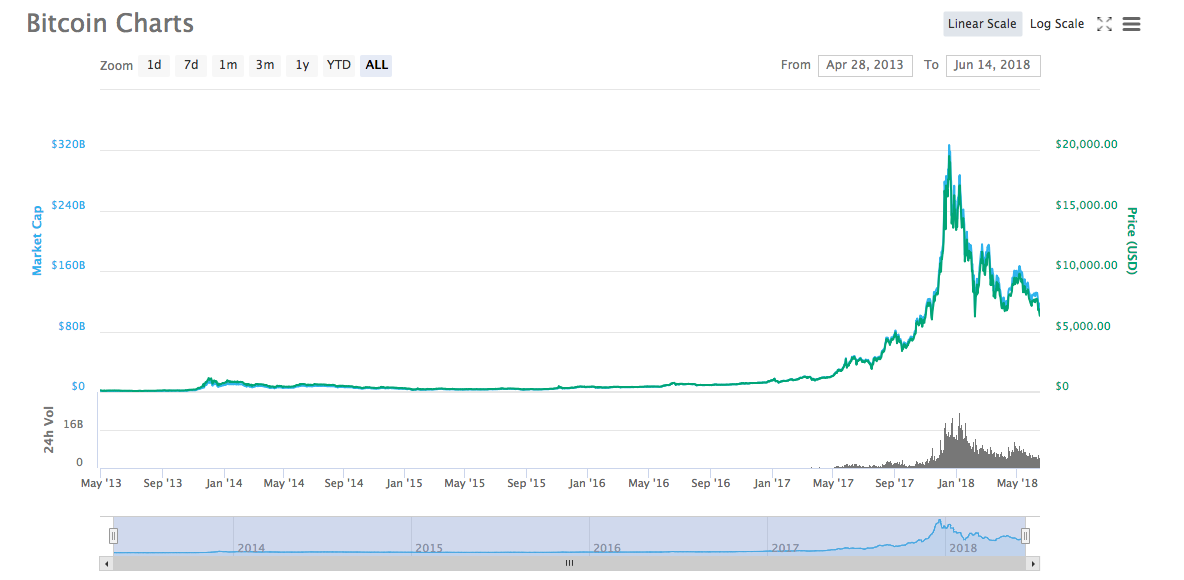Set zoom range to 1m
Image resolution: width=1184 pixels, height=580 pixels.
(x=228, y=65)
